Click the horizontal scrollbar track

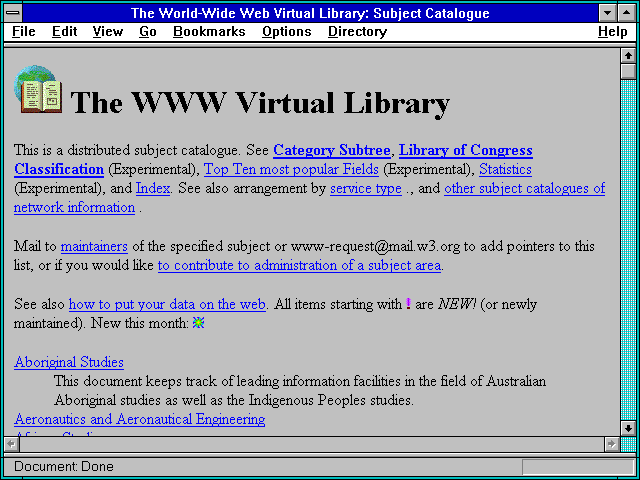click(311, 444)
